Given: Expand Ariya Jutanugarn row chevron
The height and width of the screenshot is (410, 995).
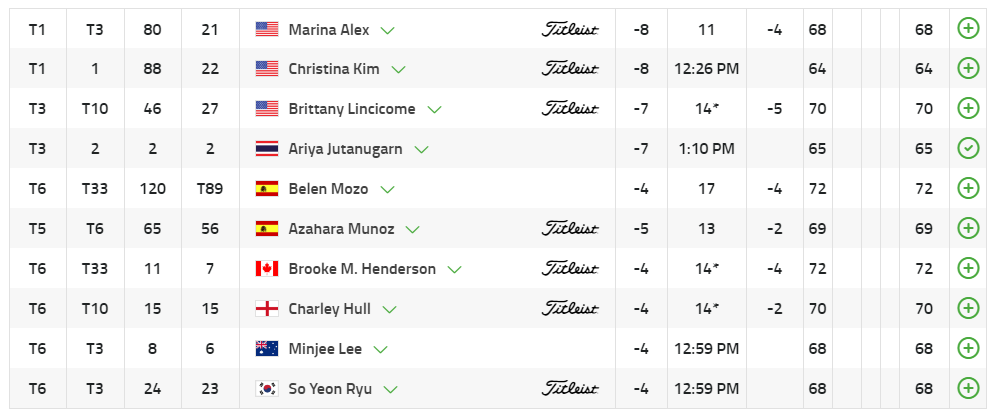Looking at the screenshot, I should click(x=421, y=150).
